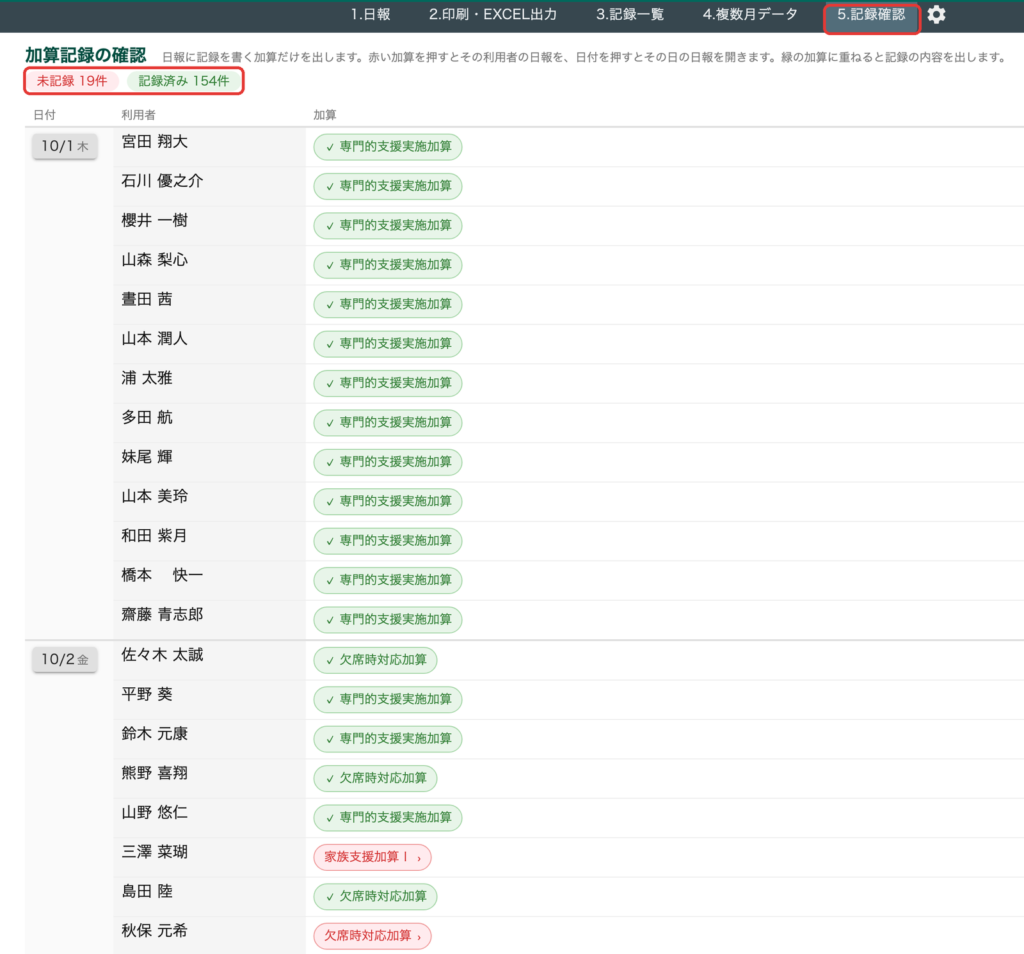This screenshot has height=954, width=1024.
Task: Filter by 記録済み 154件
Action: pos(184,81)
